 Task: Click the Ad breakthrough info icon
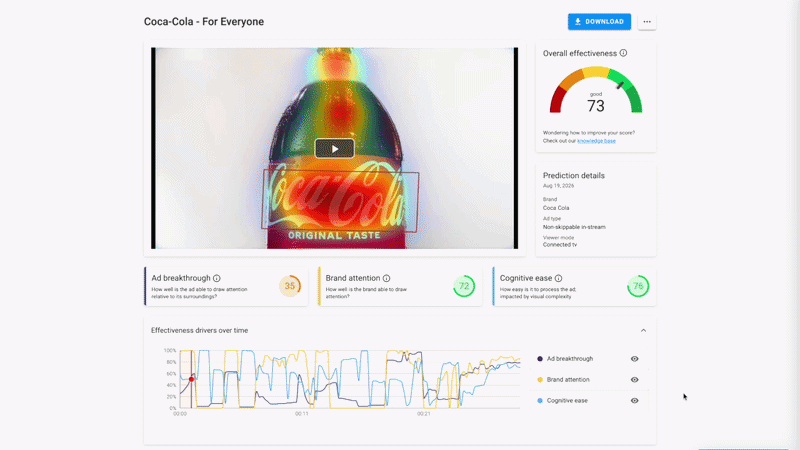217,278
